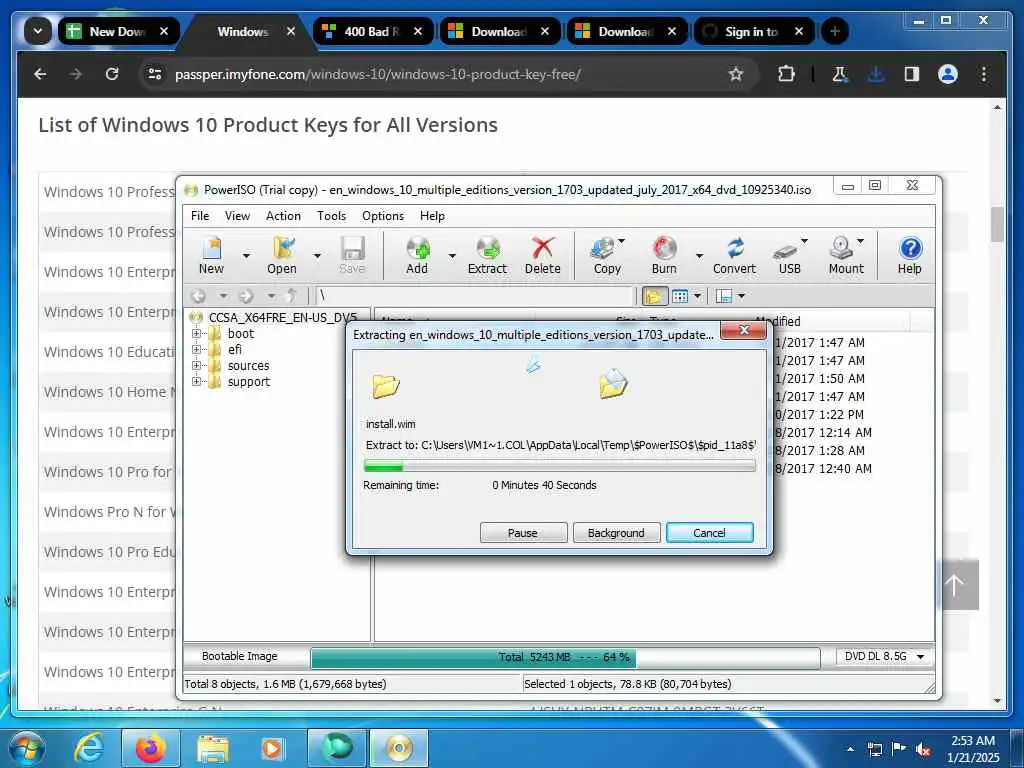
Task: Click the Convert toolbar icon
Action: pyautogui.click(x=735, y=255)
